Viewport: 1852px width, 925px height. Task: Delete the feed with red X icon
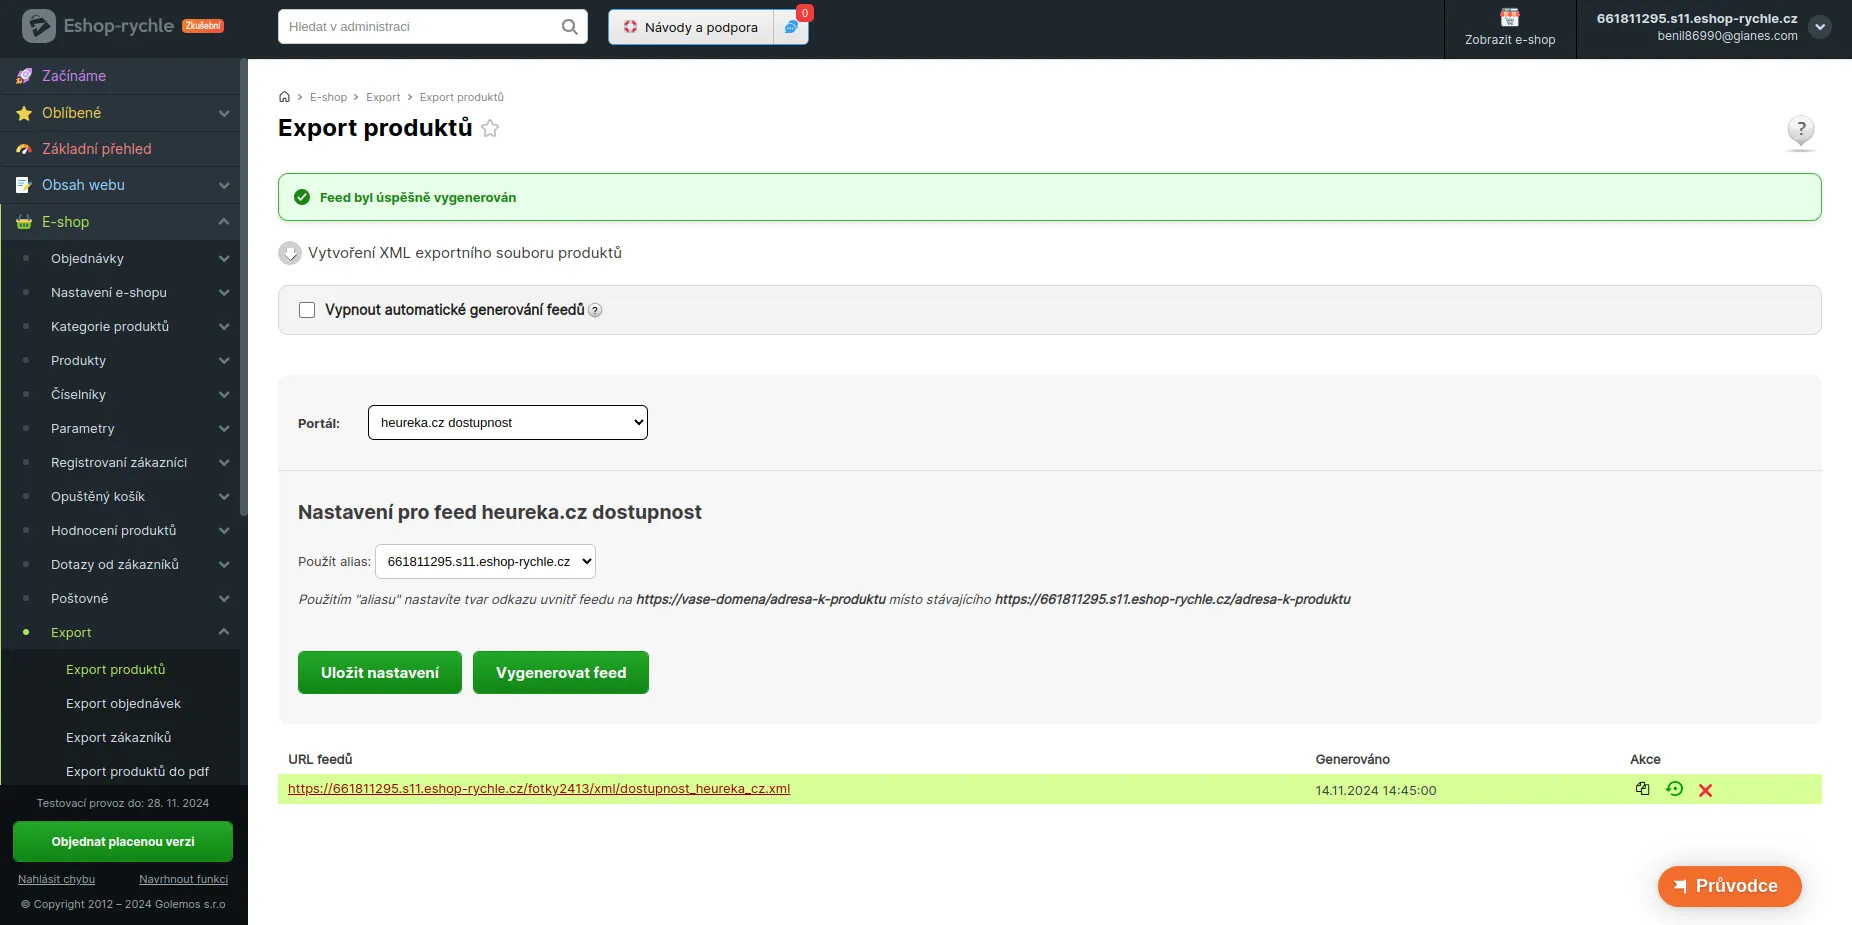click(1705, 790)
